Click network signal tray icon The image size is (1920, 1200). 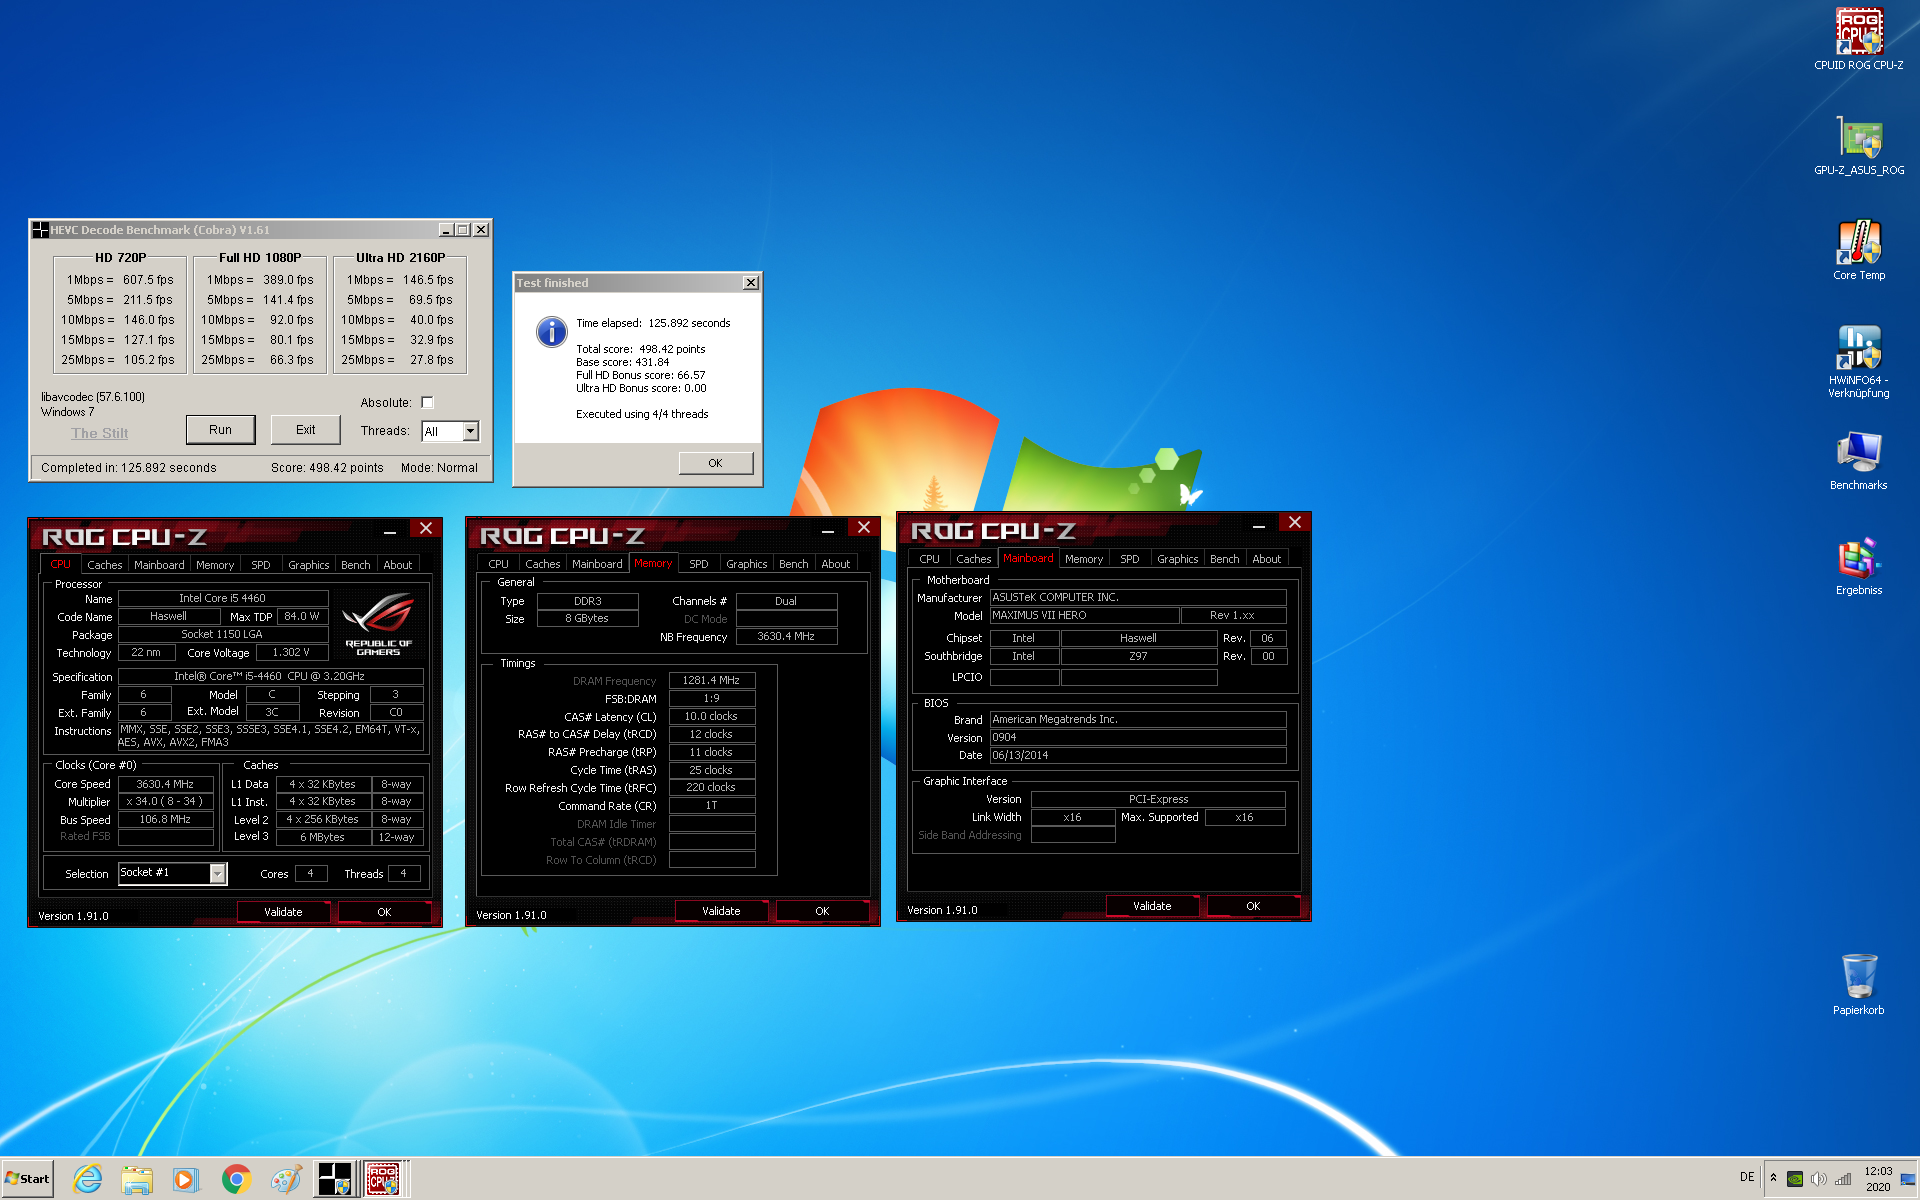coord(1843,1179)
